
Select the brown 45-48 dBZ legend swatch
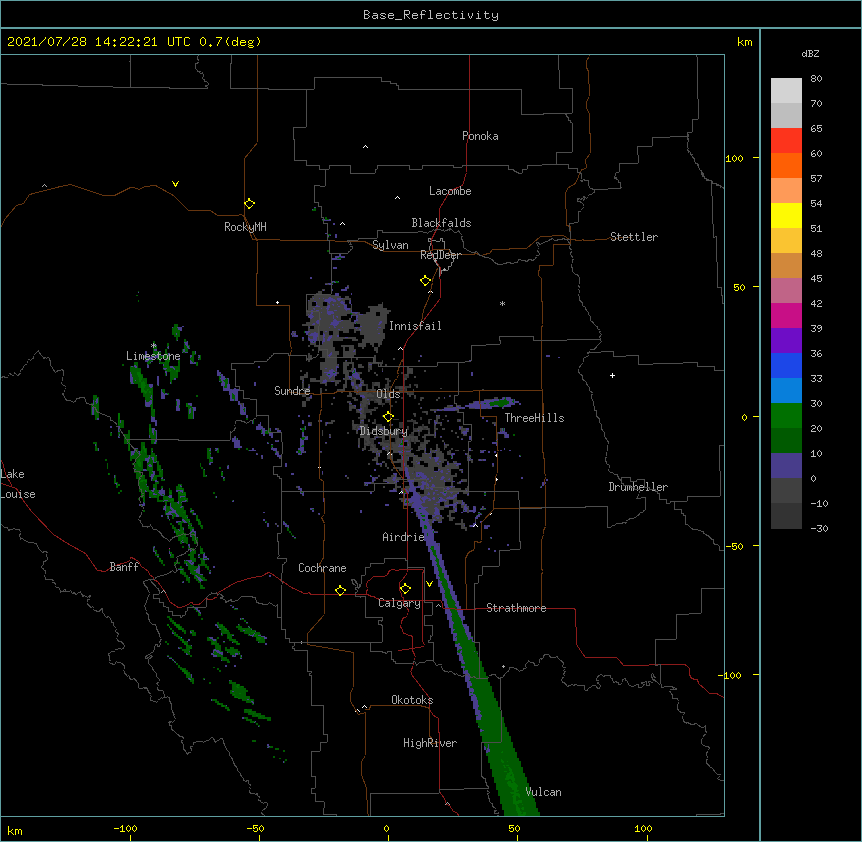coord(786,265)
